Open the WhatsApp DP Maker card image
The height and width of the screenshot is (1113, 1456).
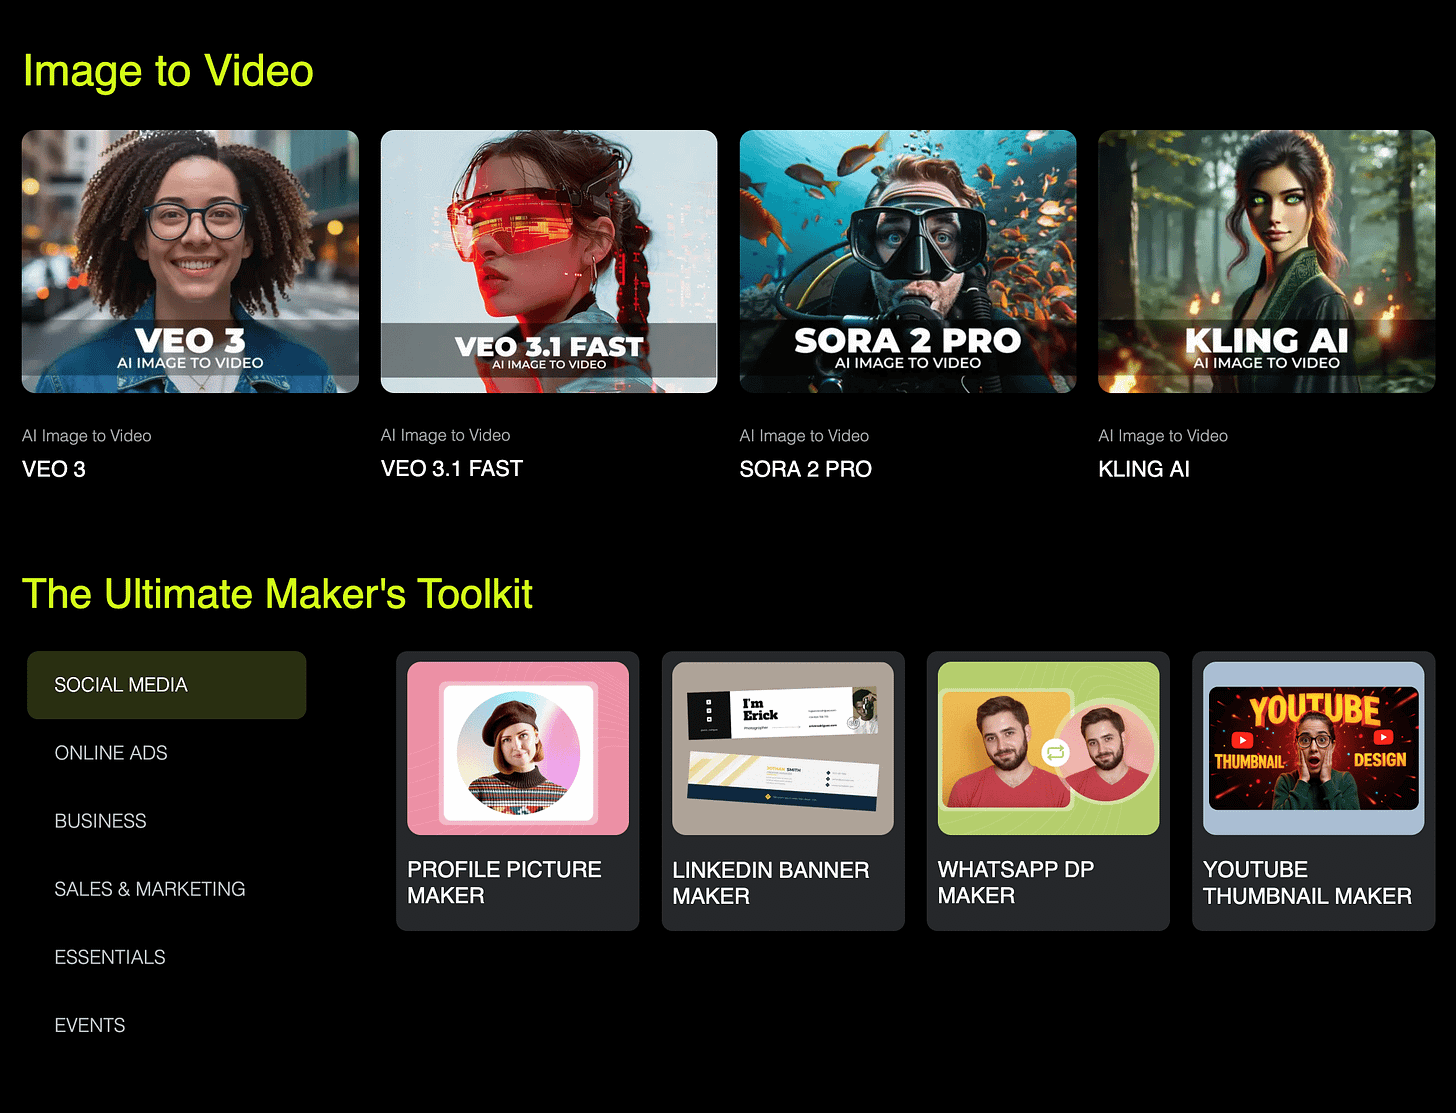pyautogui.click(x=1048, y=748)
